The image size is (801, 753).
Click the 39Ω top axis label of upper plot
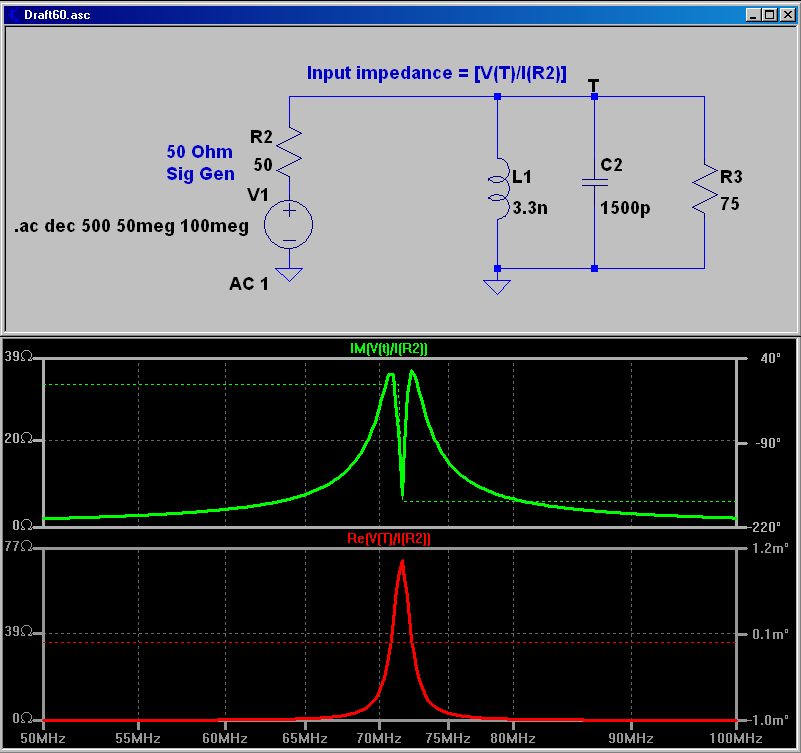(x=18, y=356)
